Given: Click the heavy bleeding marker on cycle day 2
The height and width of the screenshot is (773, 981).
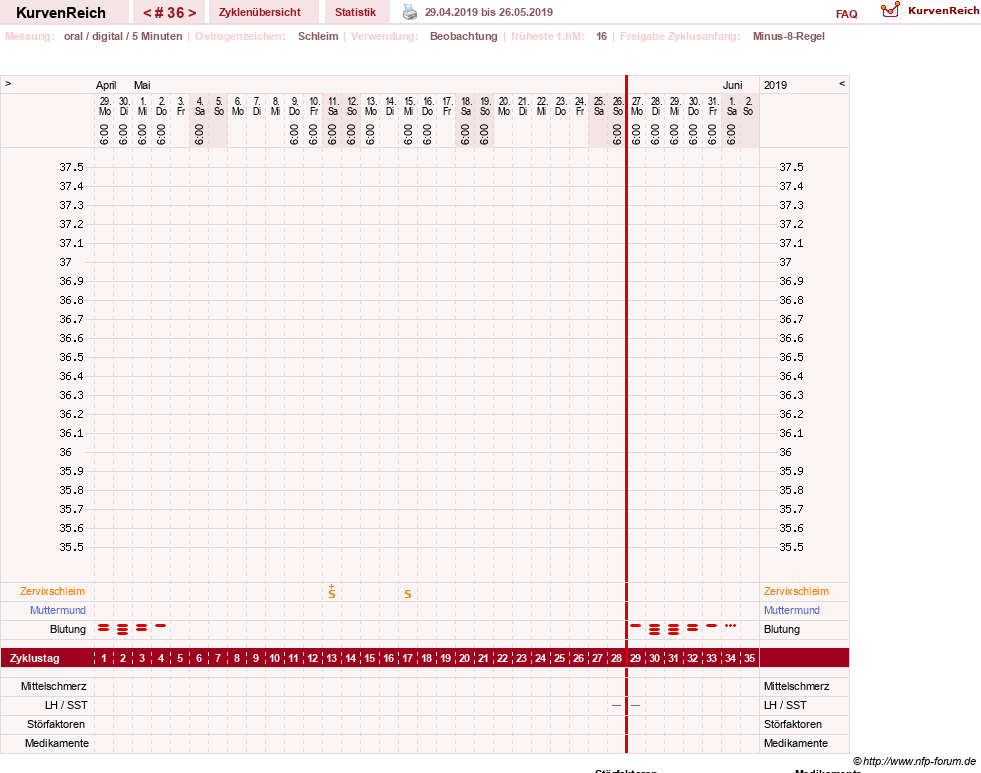Looking at the screenshot, I should tap(123, 629).
